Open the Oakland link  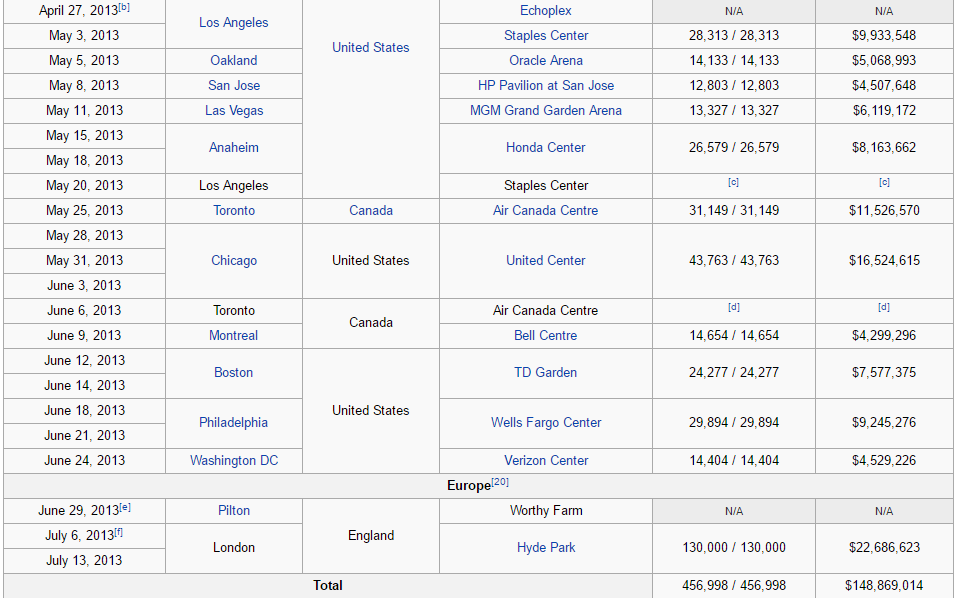(x=233, y=61)
